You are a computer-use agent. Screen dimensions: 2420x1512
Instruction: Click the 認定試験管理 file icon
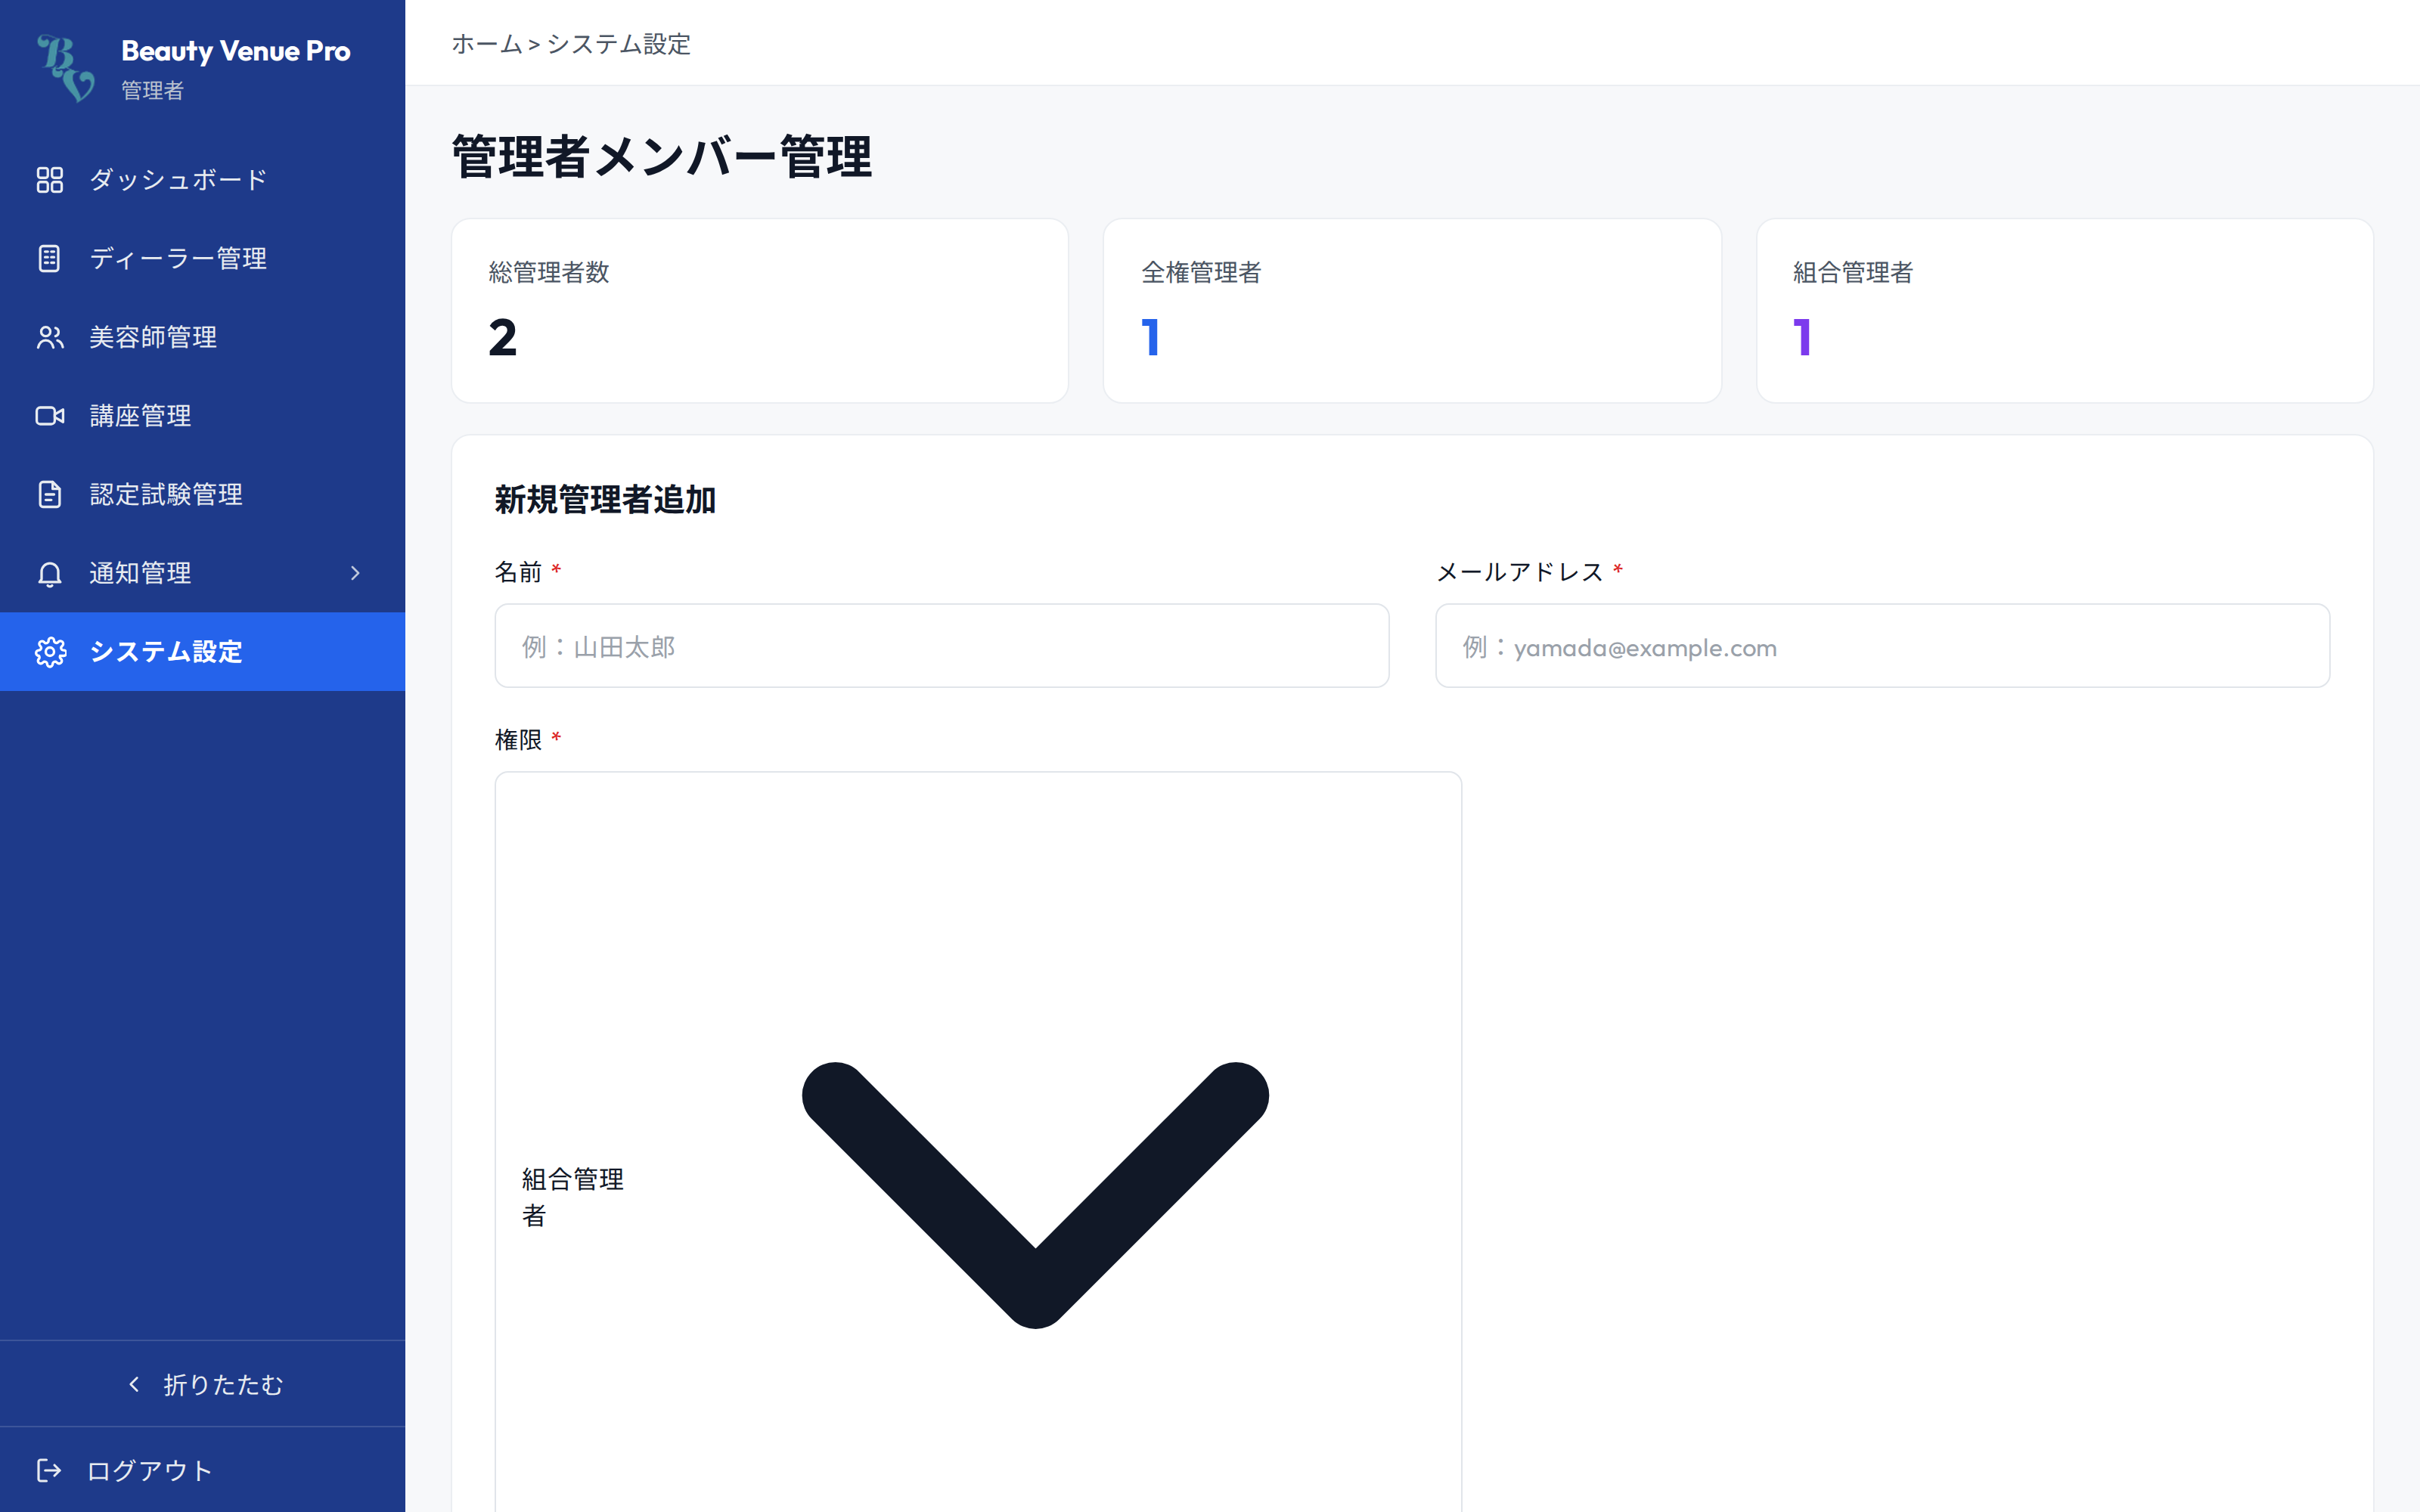[x=49, y=494]
